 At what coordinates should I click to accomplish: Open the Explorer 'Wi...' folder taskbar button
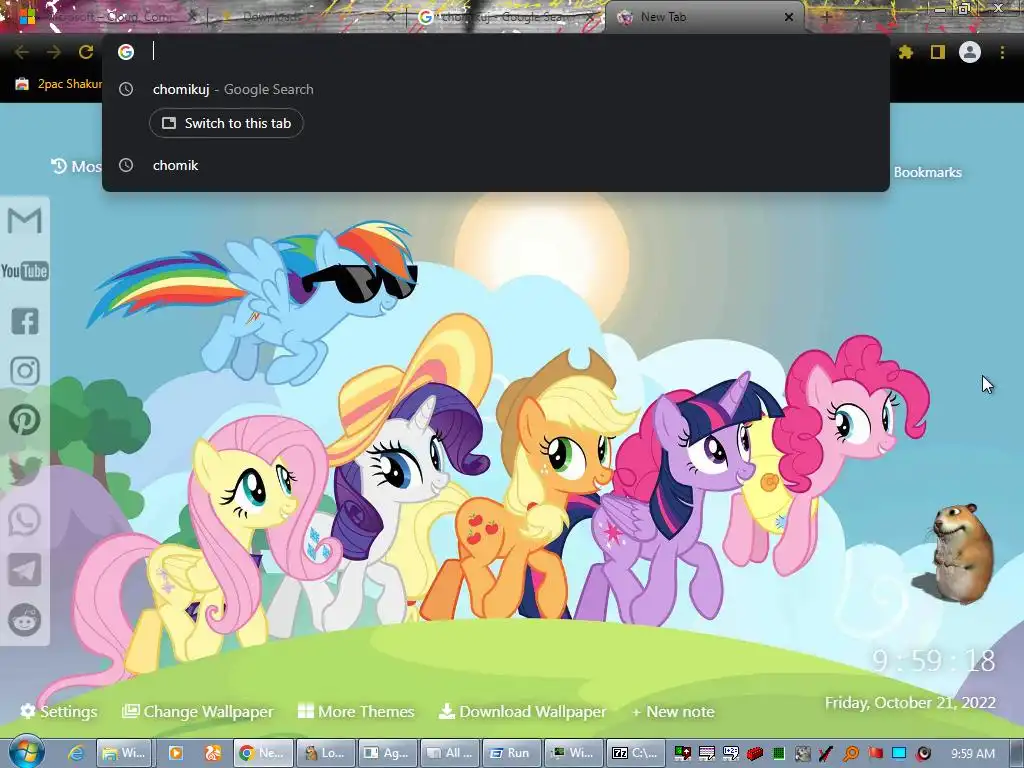(x=126, y=753)
